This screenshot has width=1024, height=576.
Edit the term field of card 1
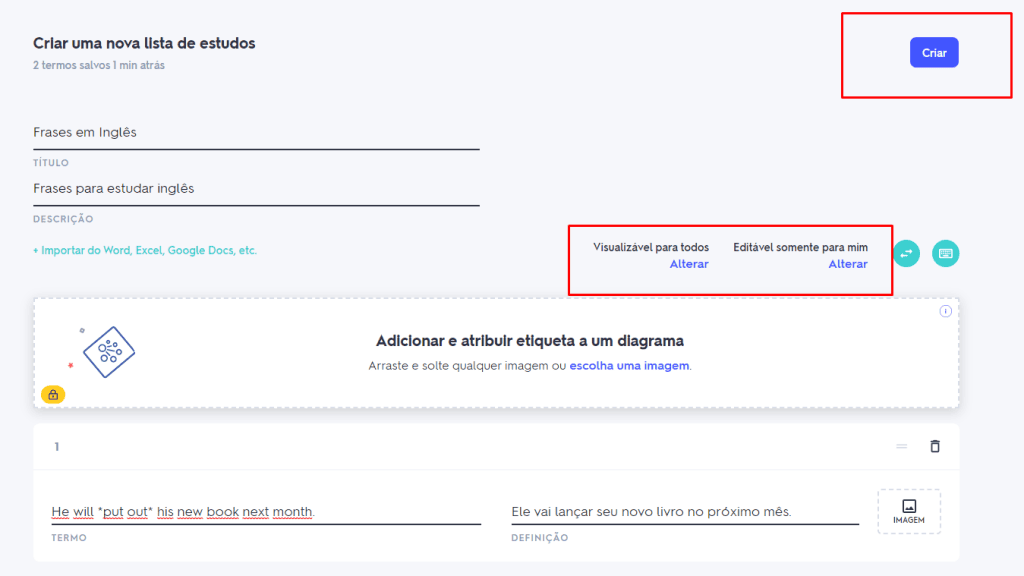pyautogui.click(x=266, y=512)
